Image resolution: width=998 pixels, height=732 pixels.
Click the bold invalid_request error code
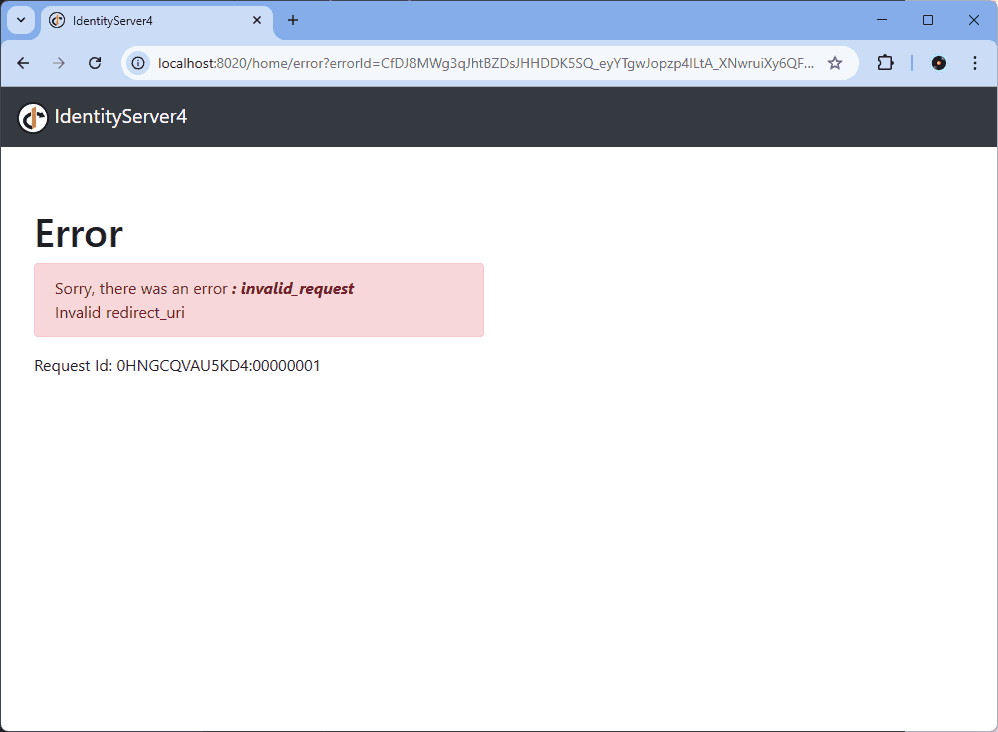click(297, 289)
